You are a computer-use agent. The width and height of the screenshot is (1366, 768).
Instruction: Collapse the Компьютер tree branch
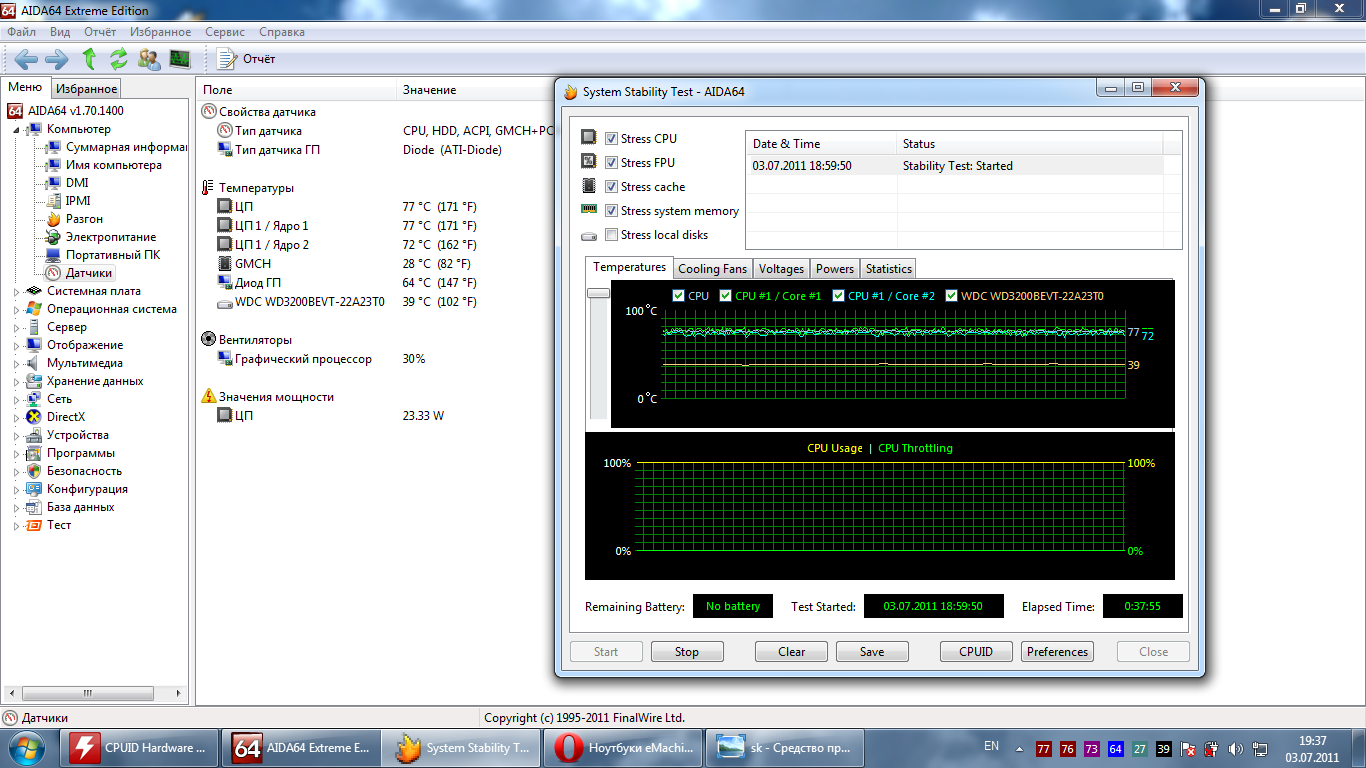point(16,129)
